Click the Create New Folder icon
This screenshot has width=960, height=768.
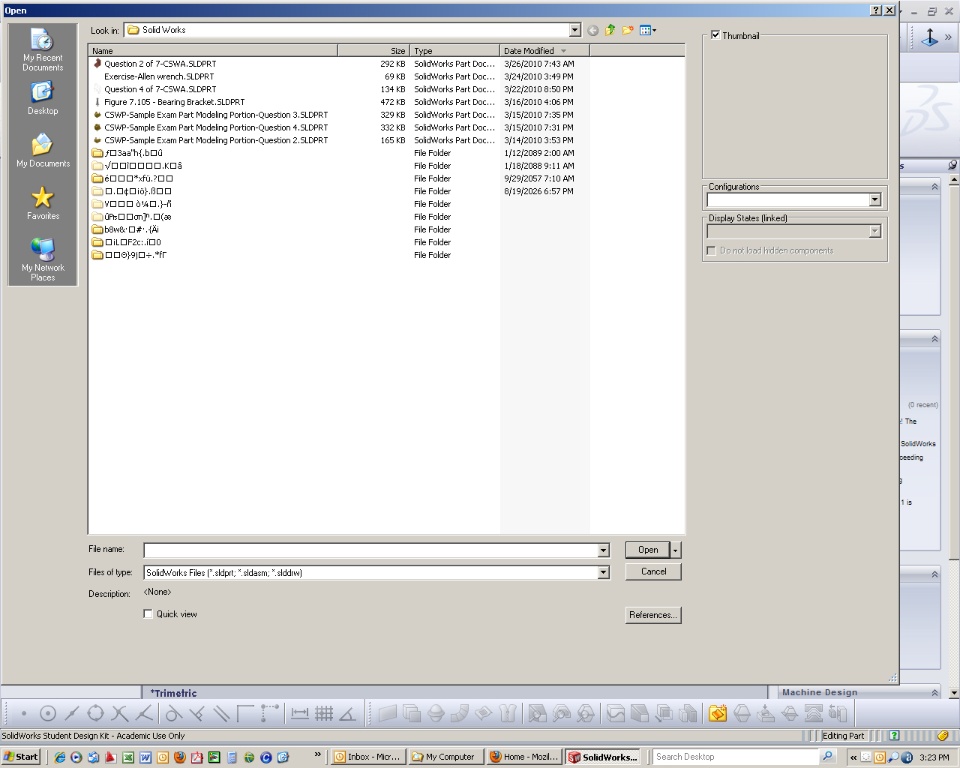pos(628,30)
